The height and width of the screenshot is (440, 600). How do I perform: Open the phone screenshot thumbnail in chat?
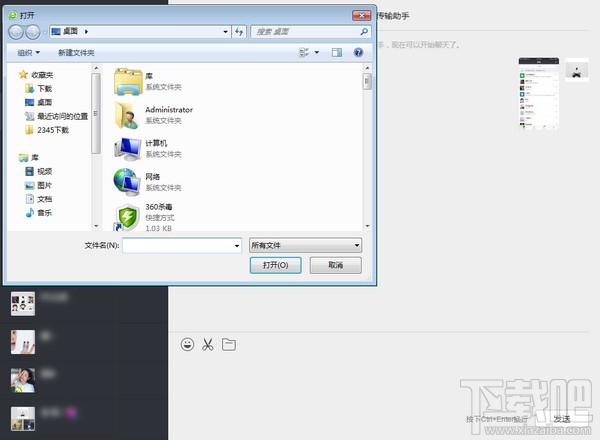[538, 93]
